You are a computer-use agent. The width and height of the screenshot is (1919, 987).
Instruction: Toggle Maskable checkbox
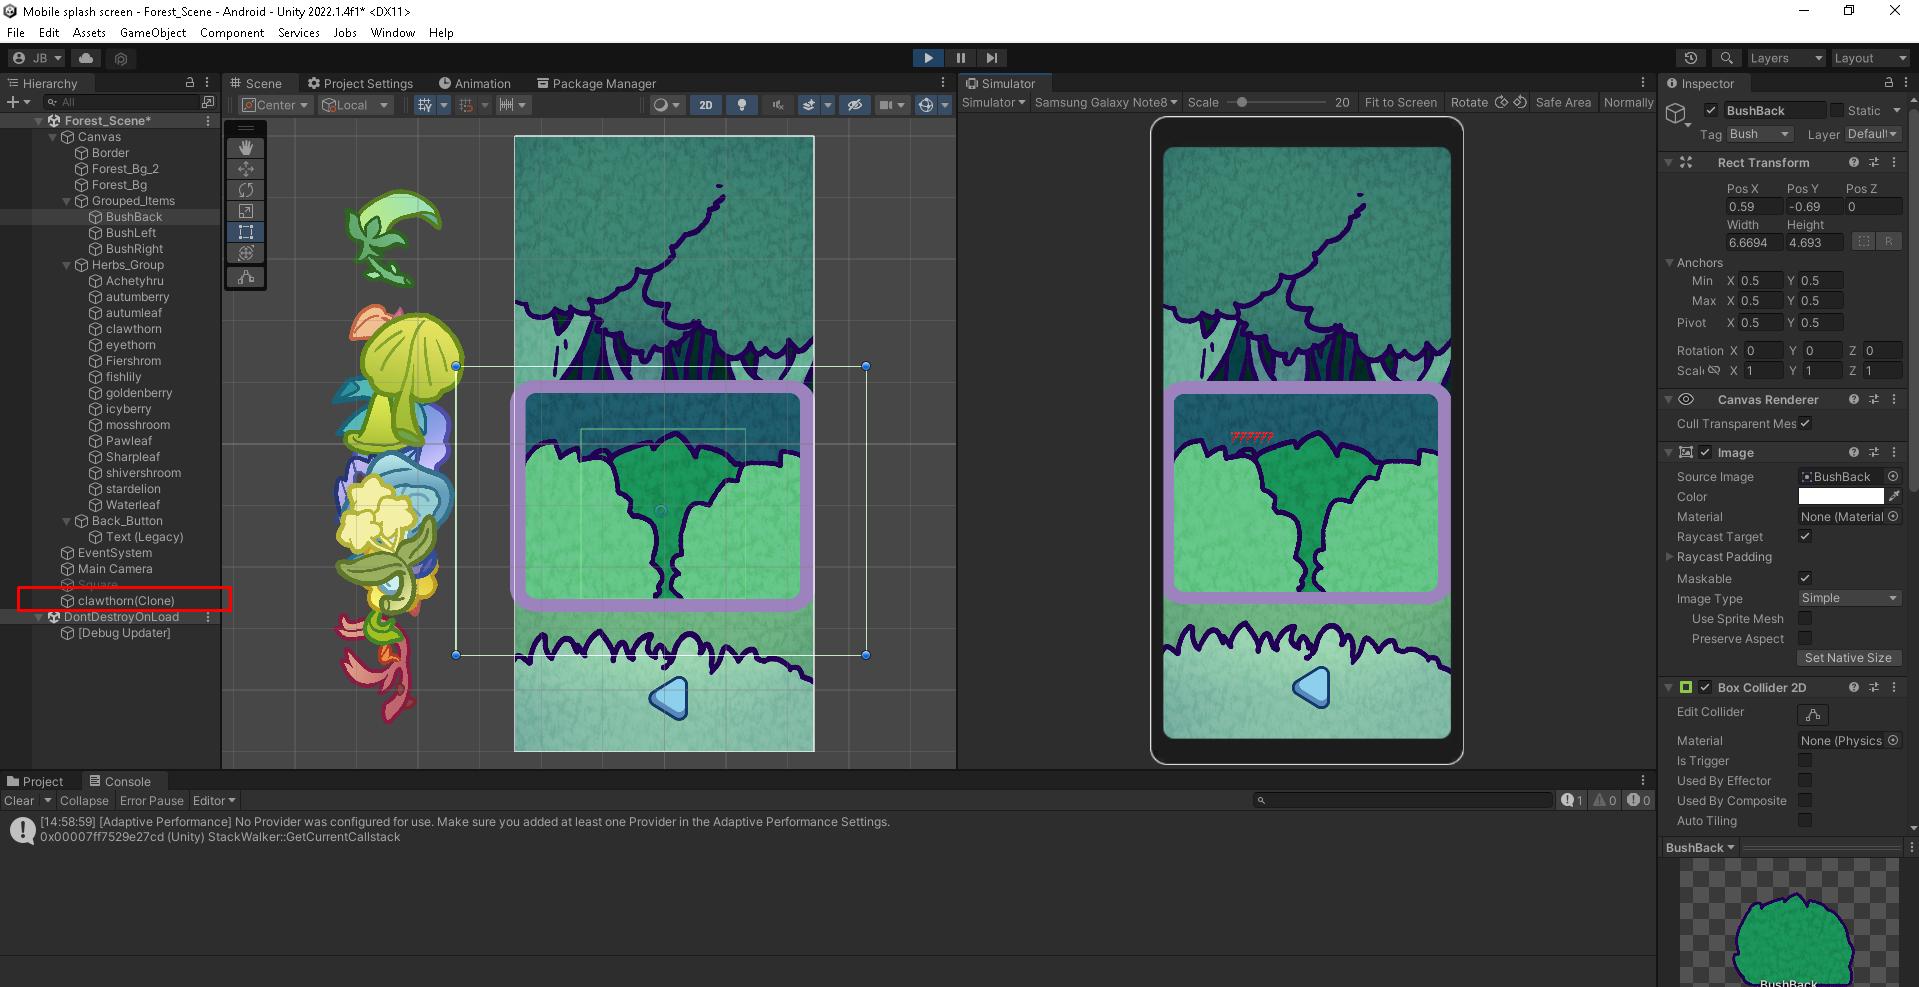click(x=1805, y=578)
